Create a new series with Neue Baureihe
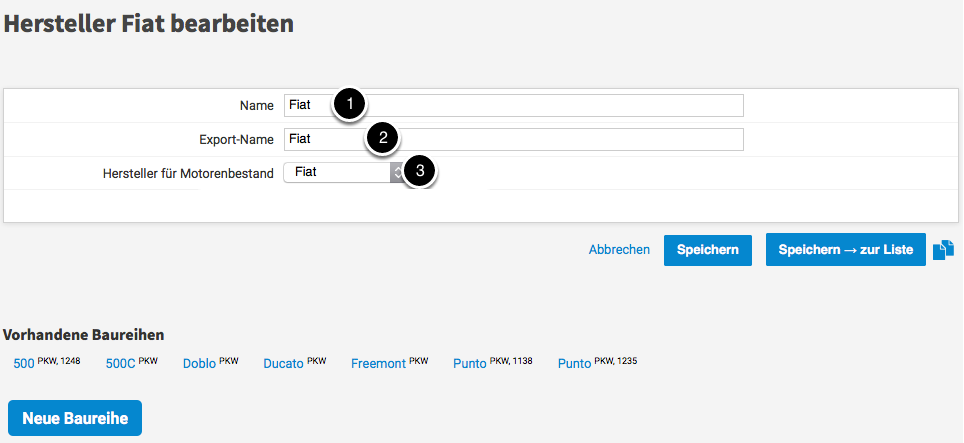The image size is (964, 443). pos(75,418)
